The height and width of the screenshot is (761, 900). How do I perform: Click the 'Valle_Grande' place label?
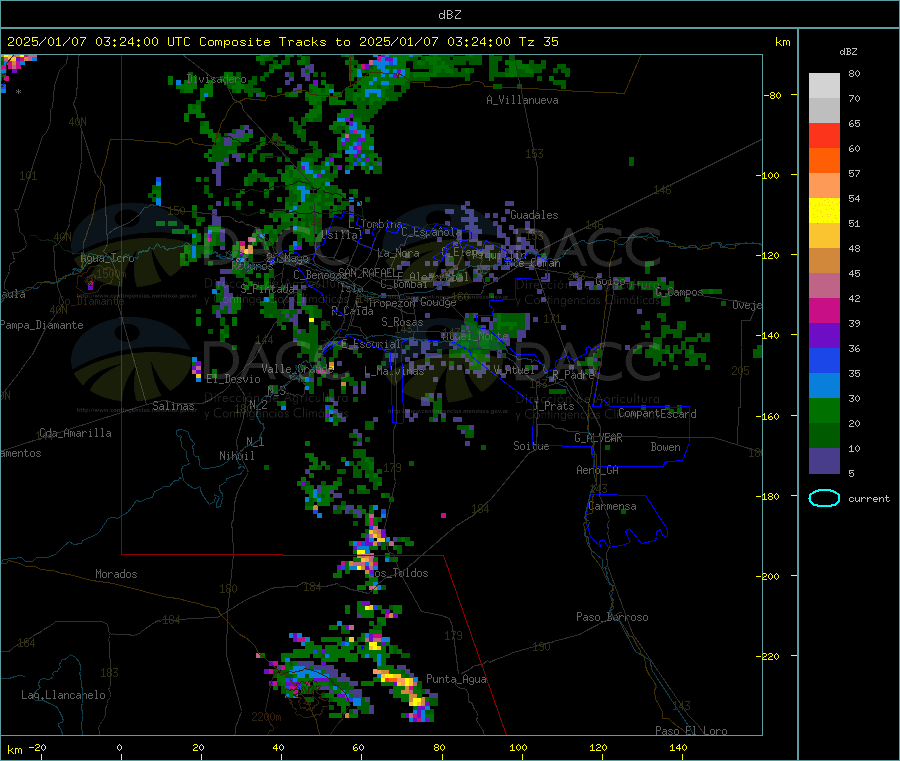coord(297,369)
